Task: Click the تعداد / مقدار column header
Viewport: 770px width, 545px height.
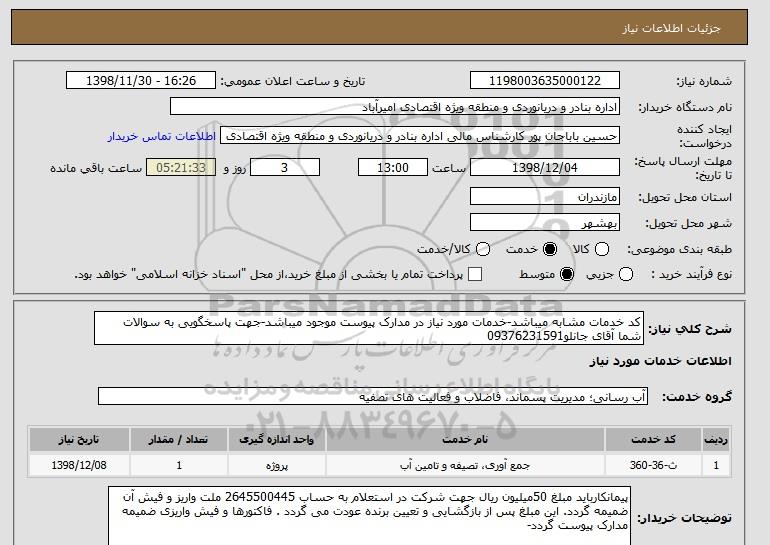Action: [x=179, y=439]
